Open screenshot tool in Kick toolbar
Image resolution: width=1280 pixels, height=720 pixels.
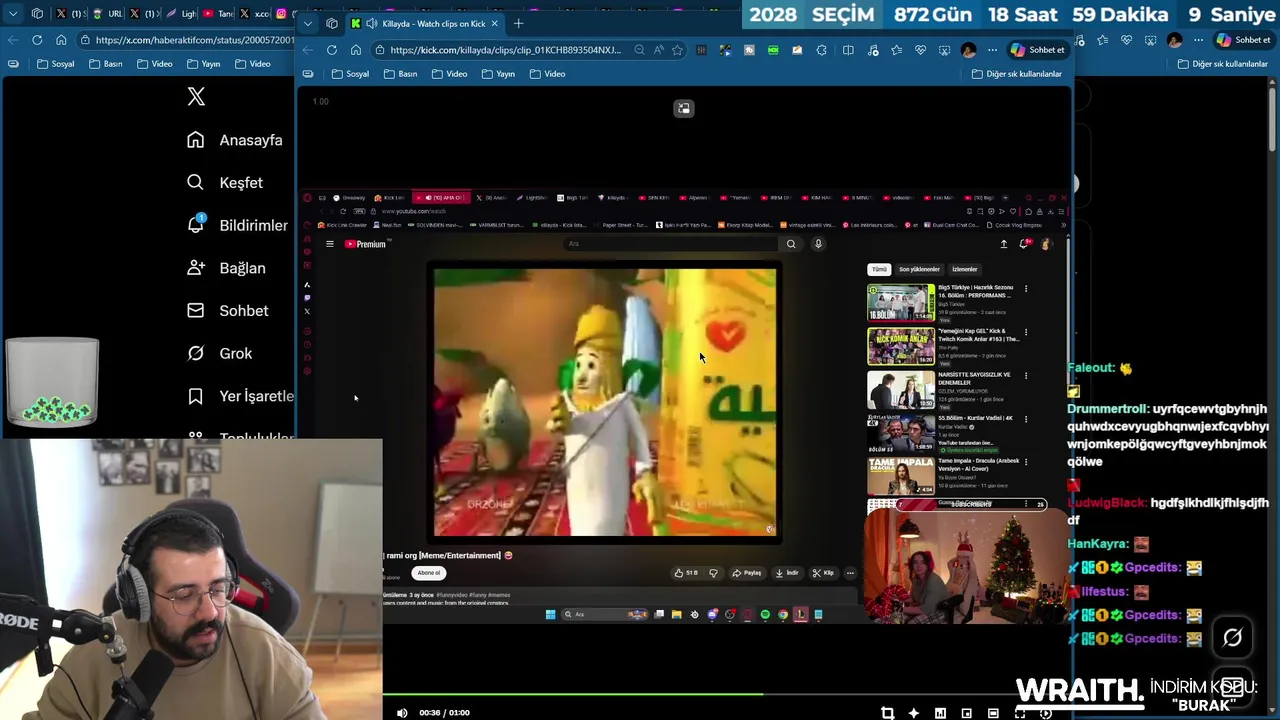coord(944,50)
